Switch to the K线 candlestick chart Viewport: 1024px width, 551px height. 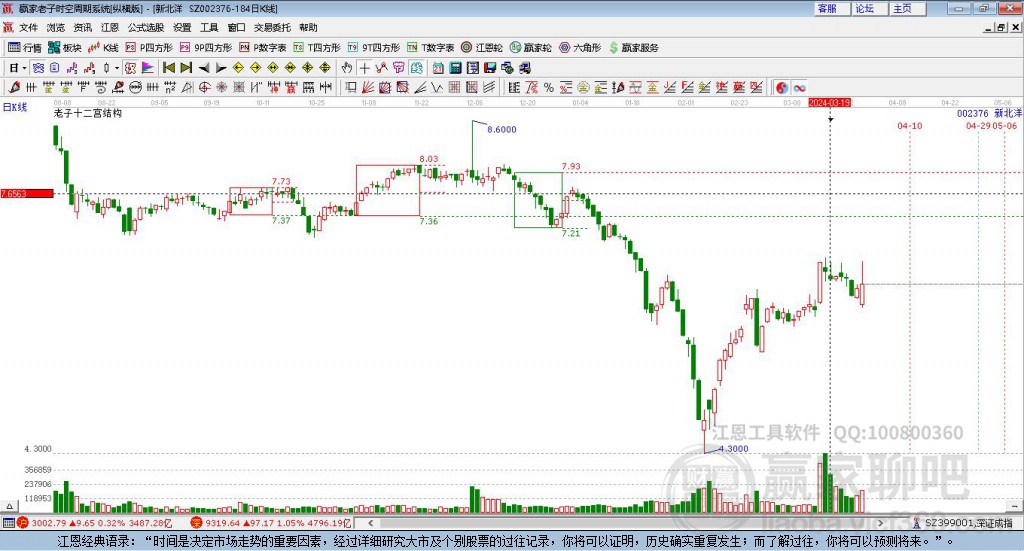103,48
